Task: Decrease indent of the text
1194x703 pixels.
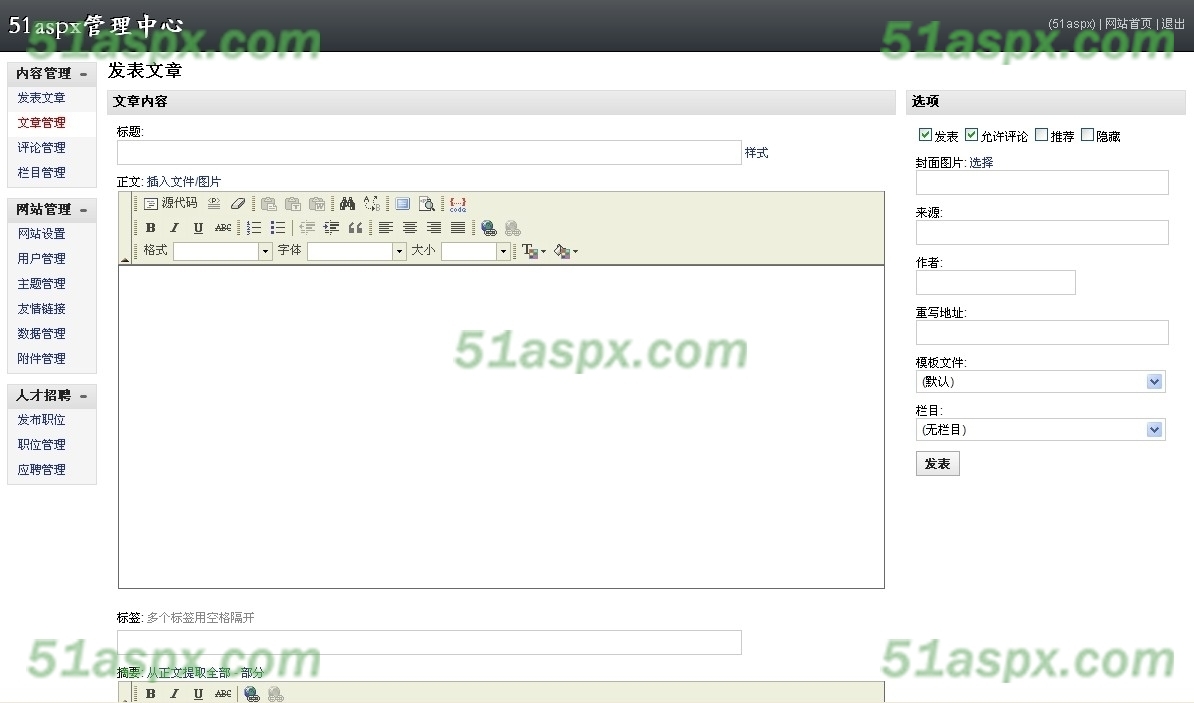Action: tap(307, 227)
